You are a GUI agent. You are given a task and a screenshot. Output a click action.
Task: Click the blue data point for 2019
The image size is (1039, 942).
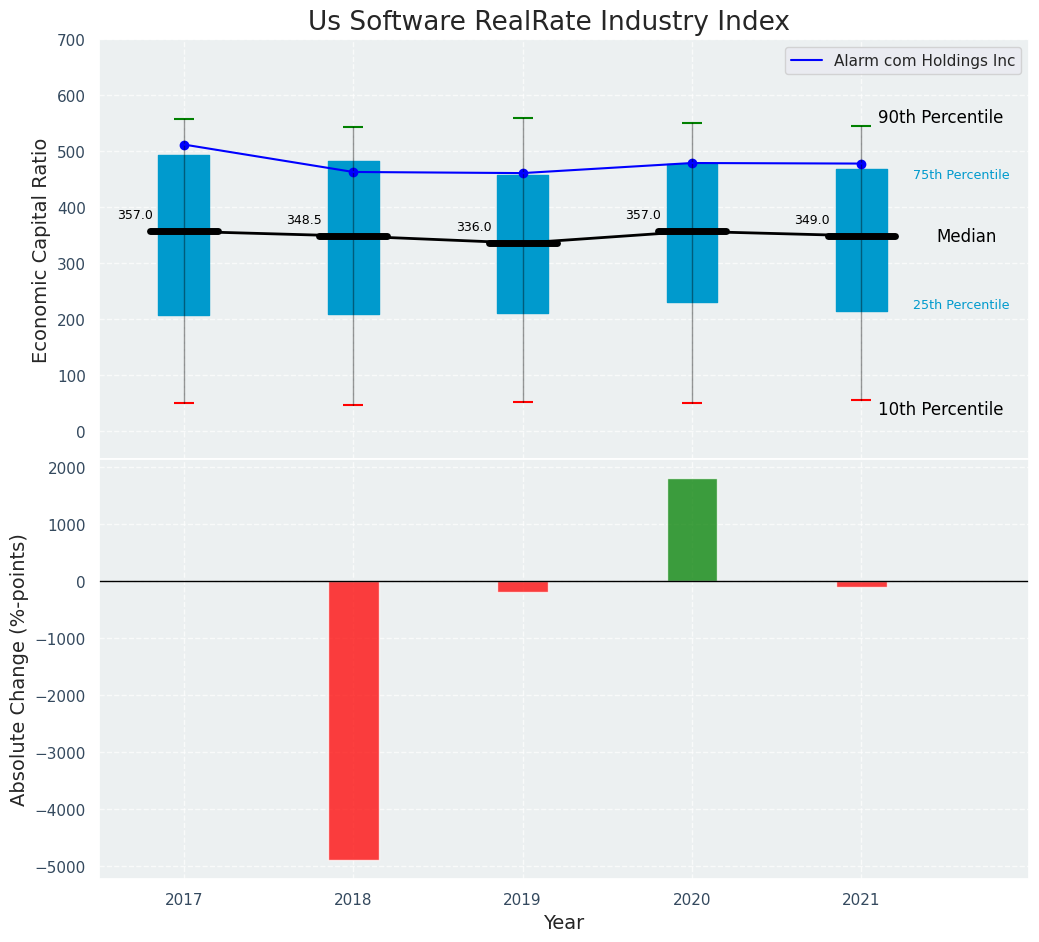coord(523,173)
